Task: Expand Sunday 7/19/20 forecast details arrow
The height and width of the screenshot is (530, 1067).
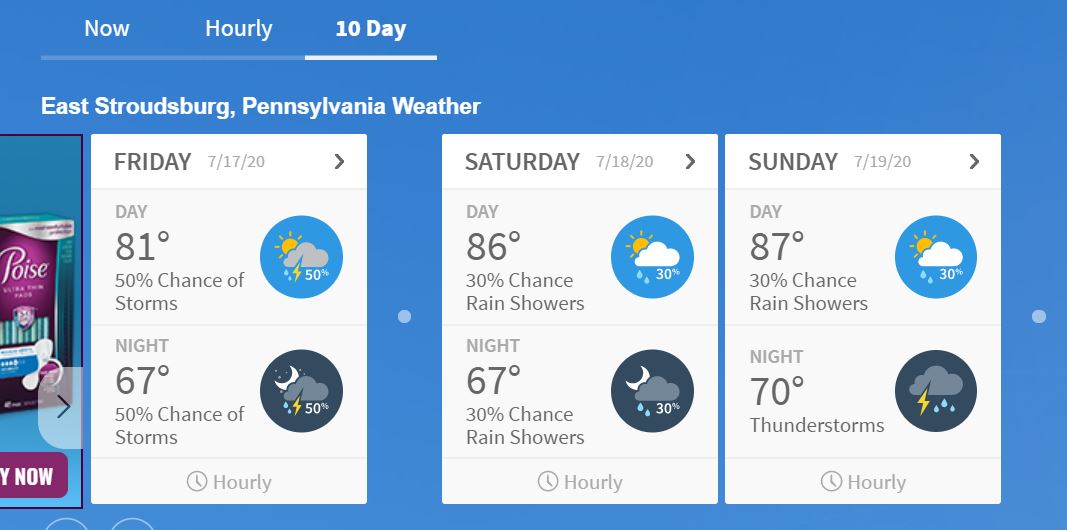Action: click(x=974, y=162)
